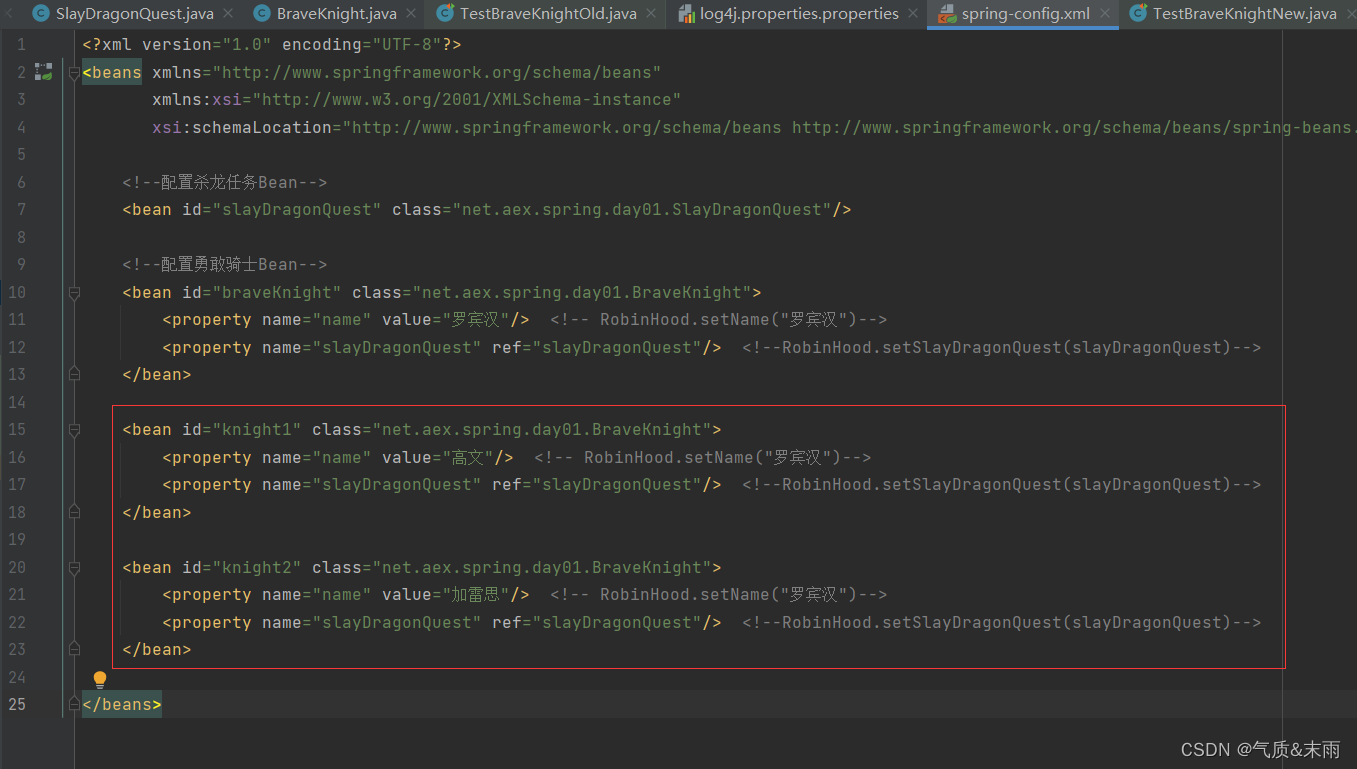Click the setSlayDragonQuest comment on line 12
This screenshot has width=1357, height=769.
pos(1002,348)
